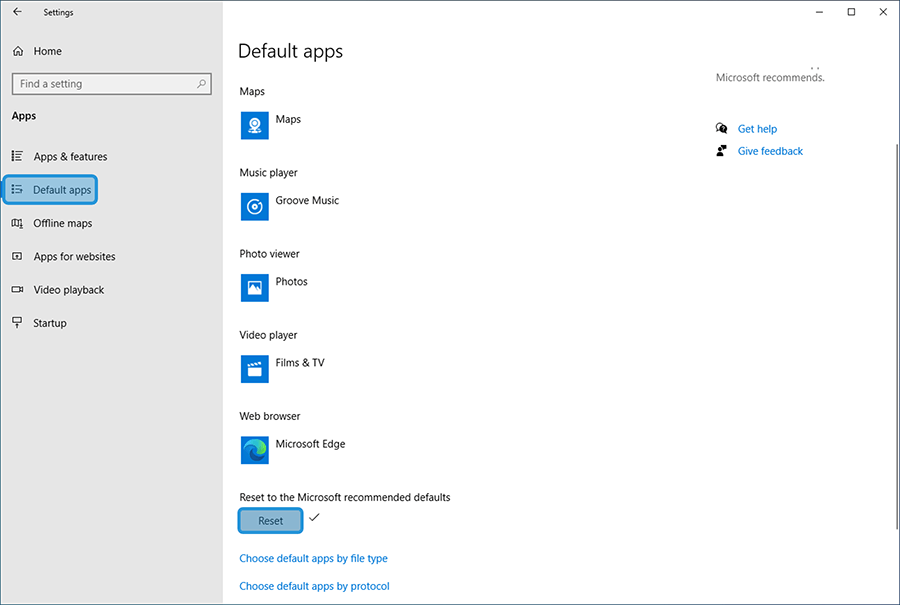
Task: Open Apps for websites settings
Action: [x=74, y=257]
